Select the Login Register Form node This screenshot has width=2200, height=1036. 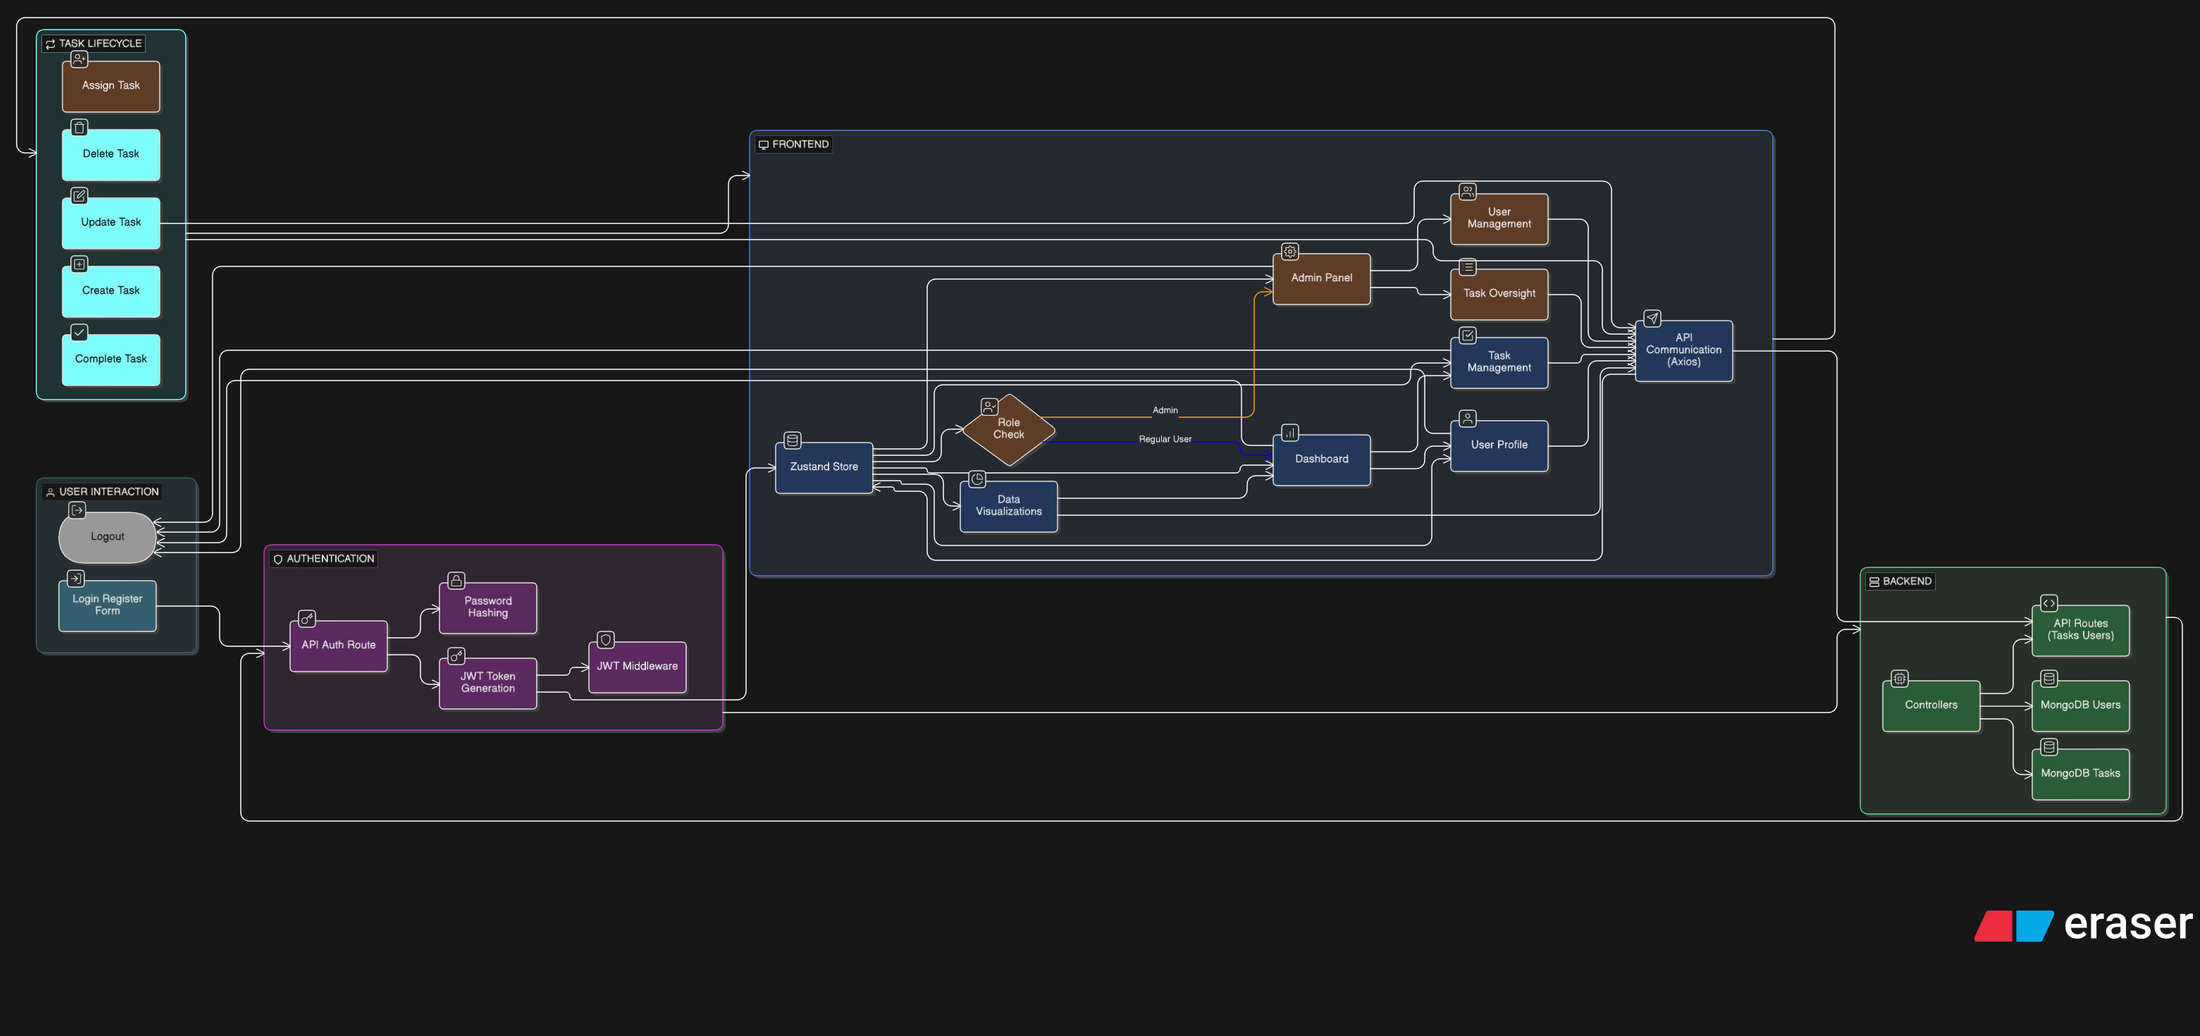[x=108, y=605]
